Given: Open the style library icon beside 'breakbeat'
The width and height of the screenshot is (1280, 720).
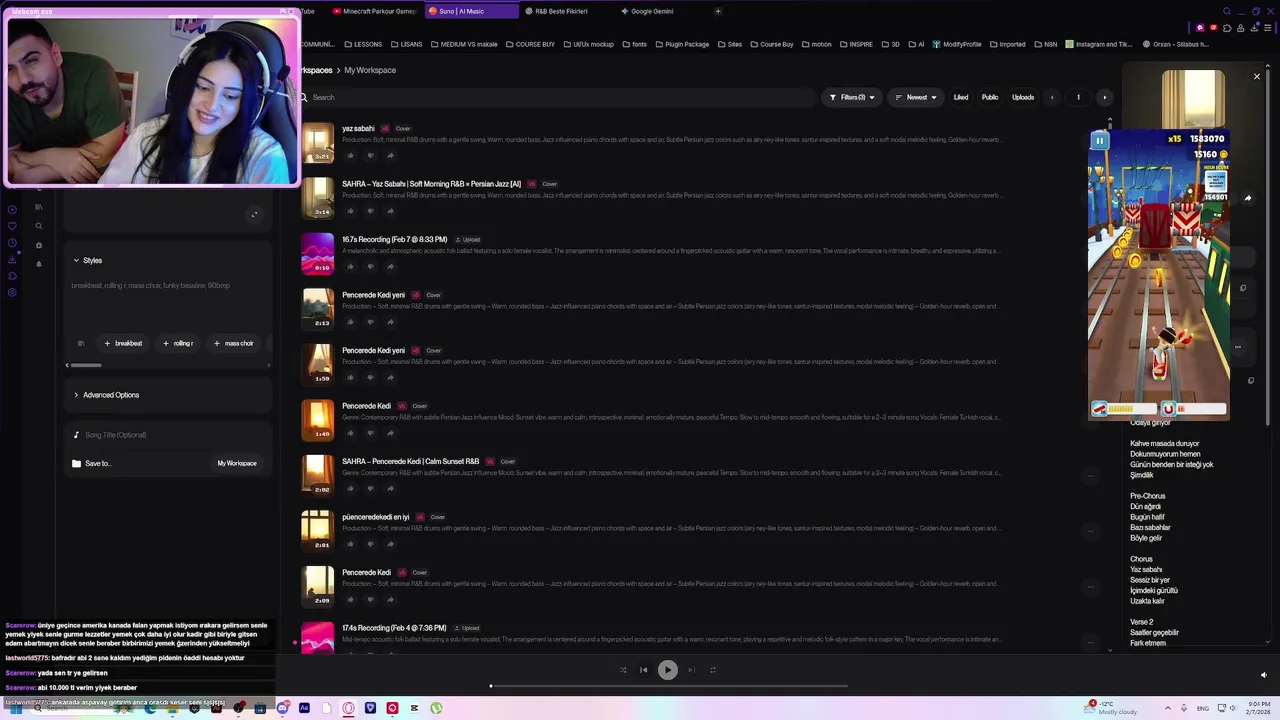Looking at the screenshot, I should coord(81,343).
